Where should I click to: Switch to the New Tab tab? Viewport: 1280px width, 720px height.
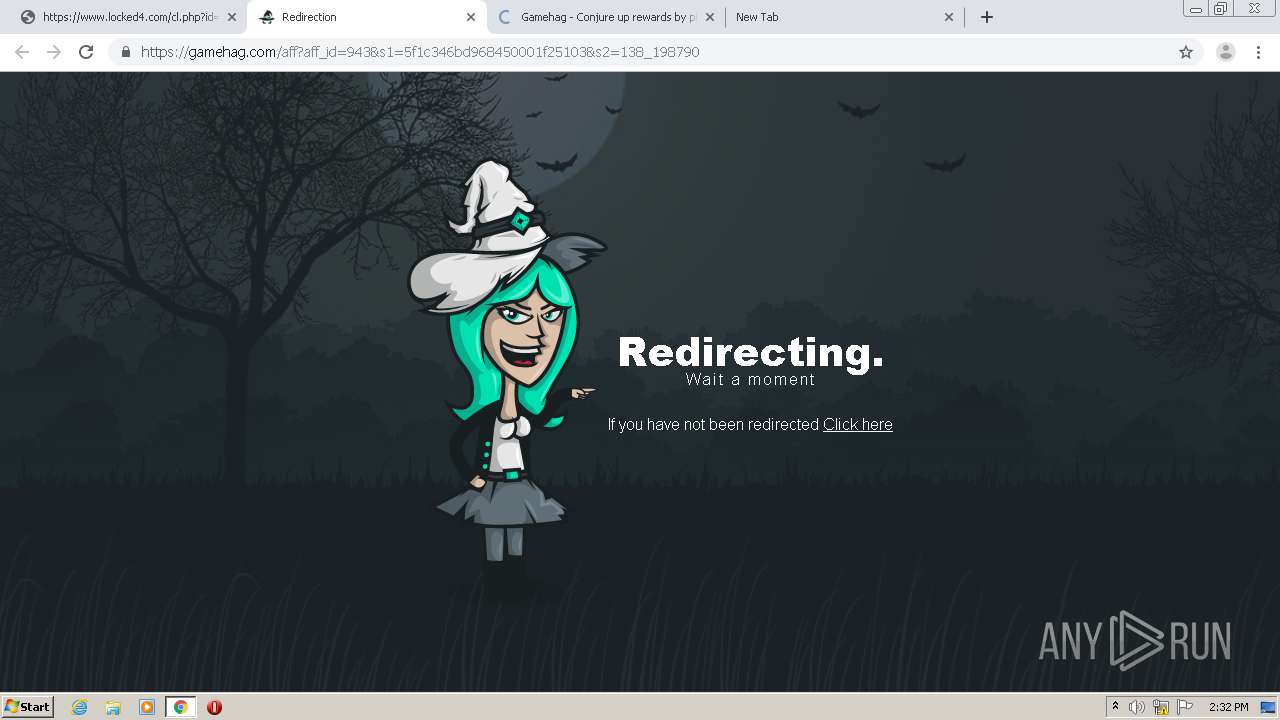point(843,17)
